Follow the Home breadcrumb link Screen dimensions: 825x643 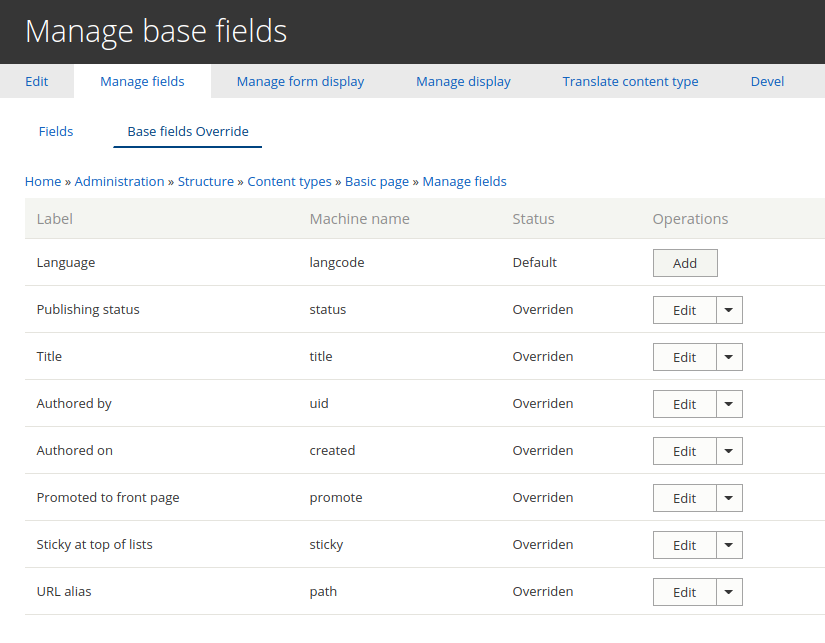click(43, 182)
